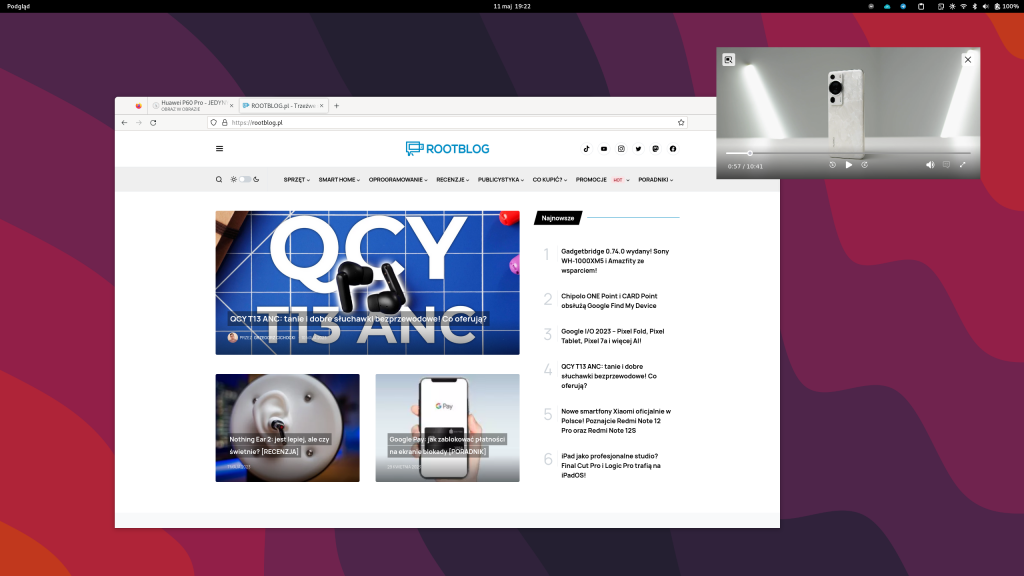1024x576 pixels.
Task: Open the YouTube social icon
Action: [x=603, y=148]
